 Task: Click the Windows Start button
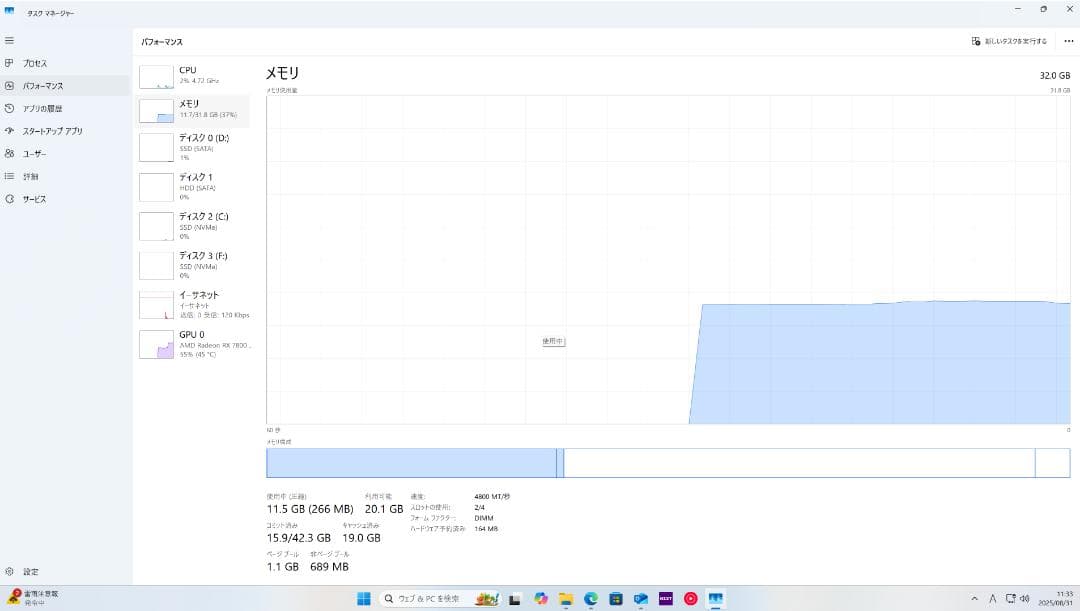[x=363, y=598]
